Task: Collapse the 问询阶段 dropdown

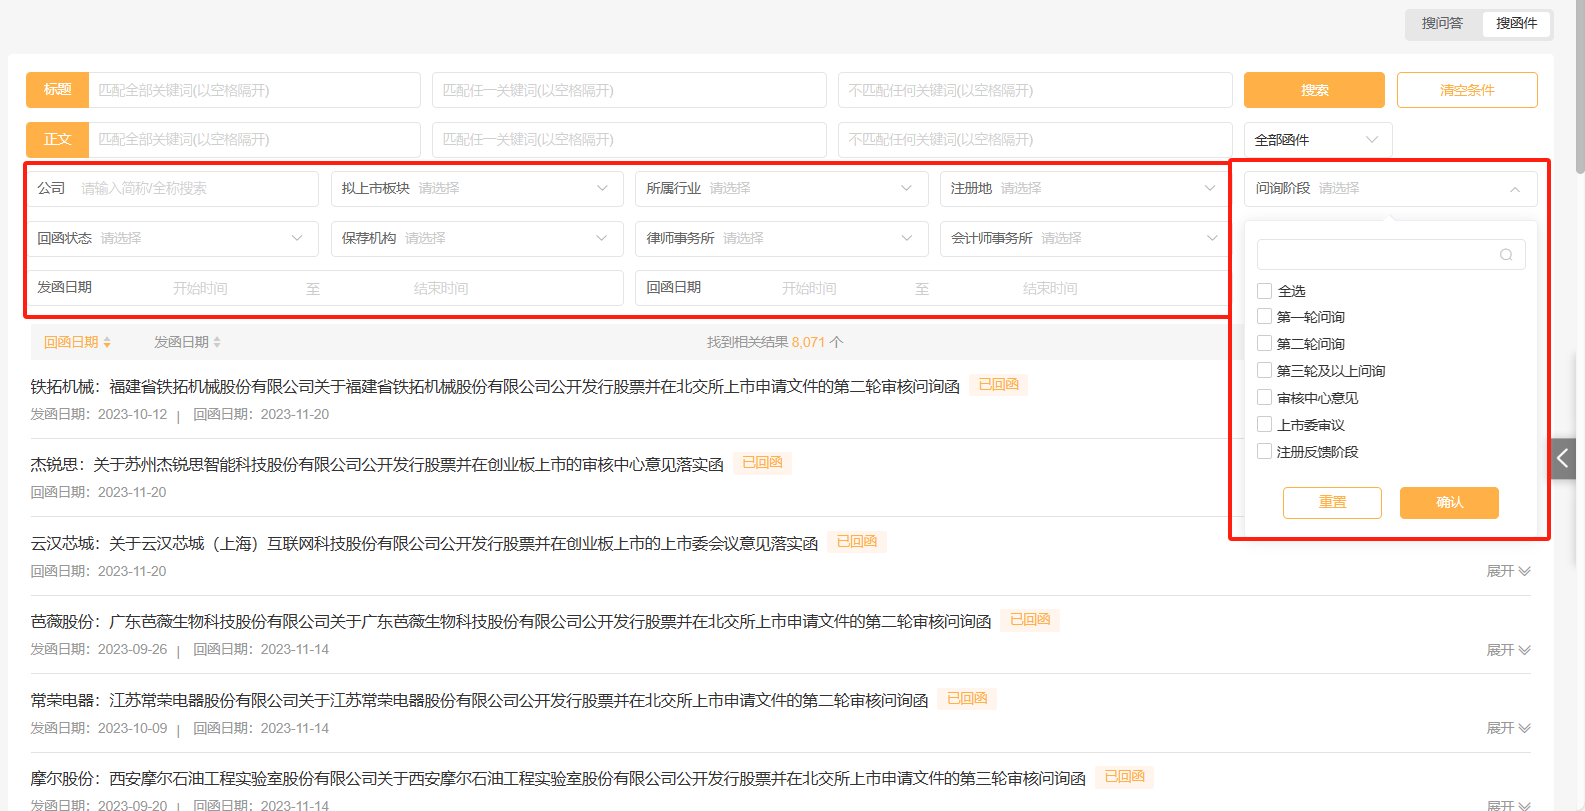Action: click(1390, 188)
